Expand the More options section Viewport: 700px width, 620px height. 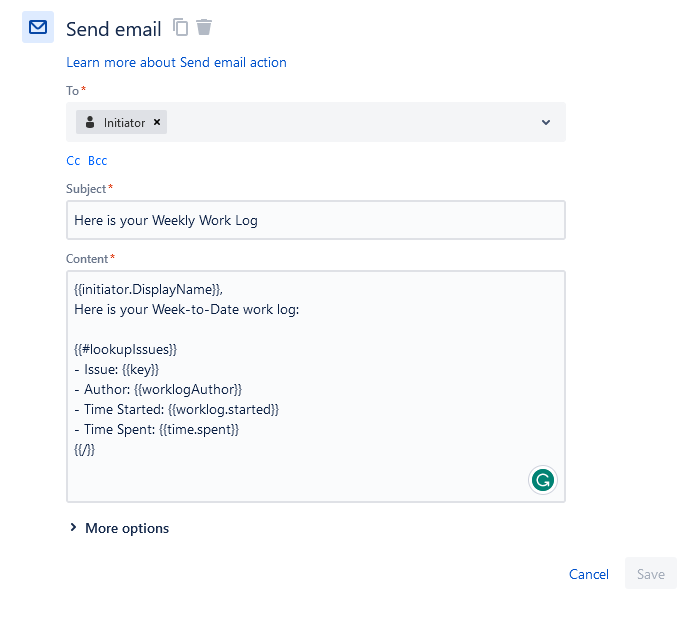(x=119, y=528)
